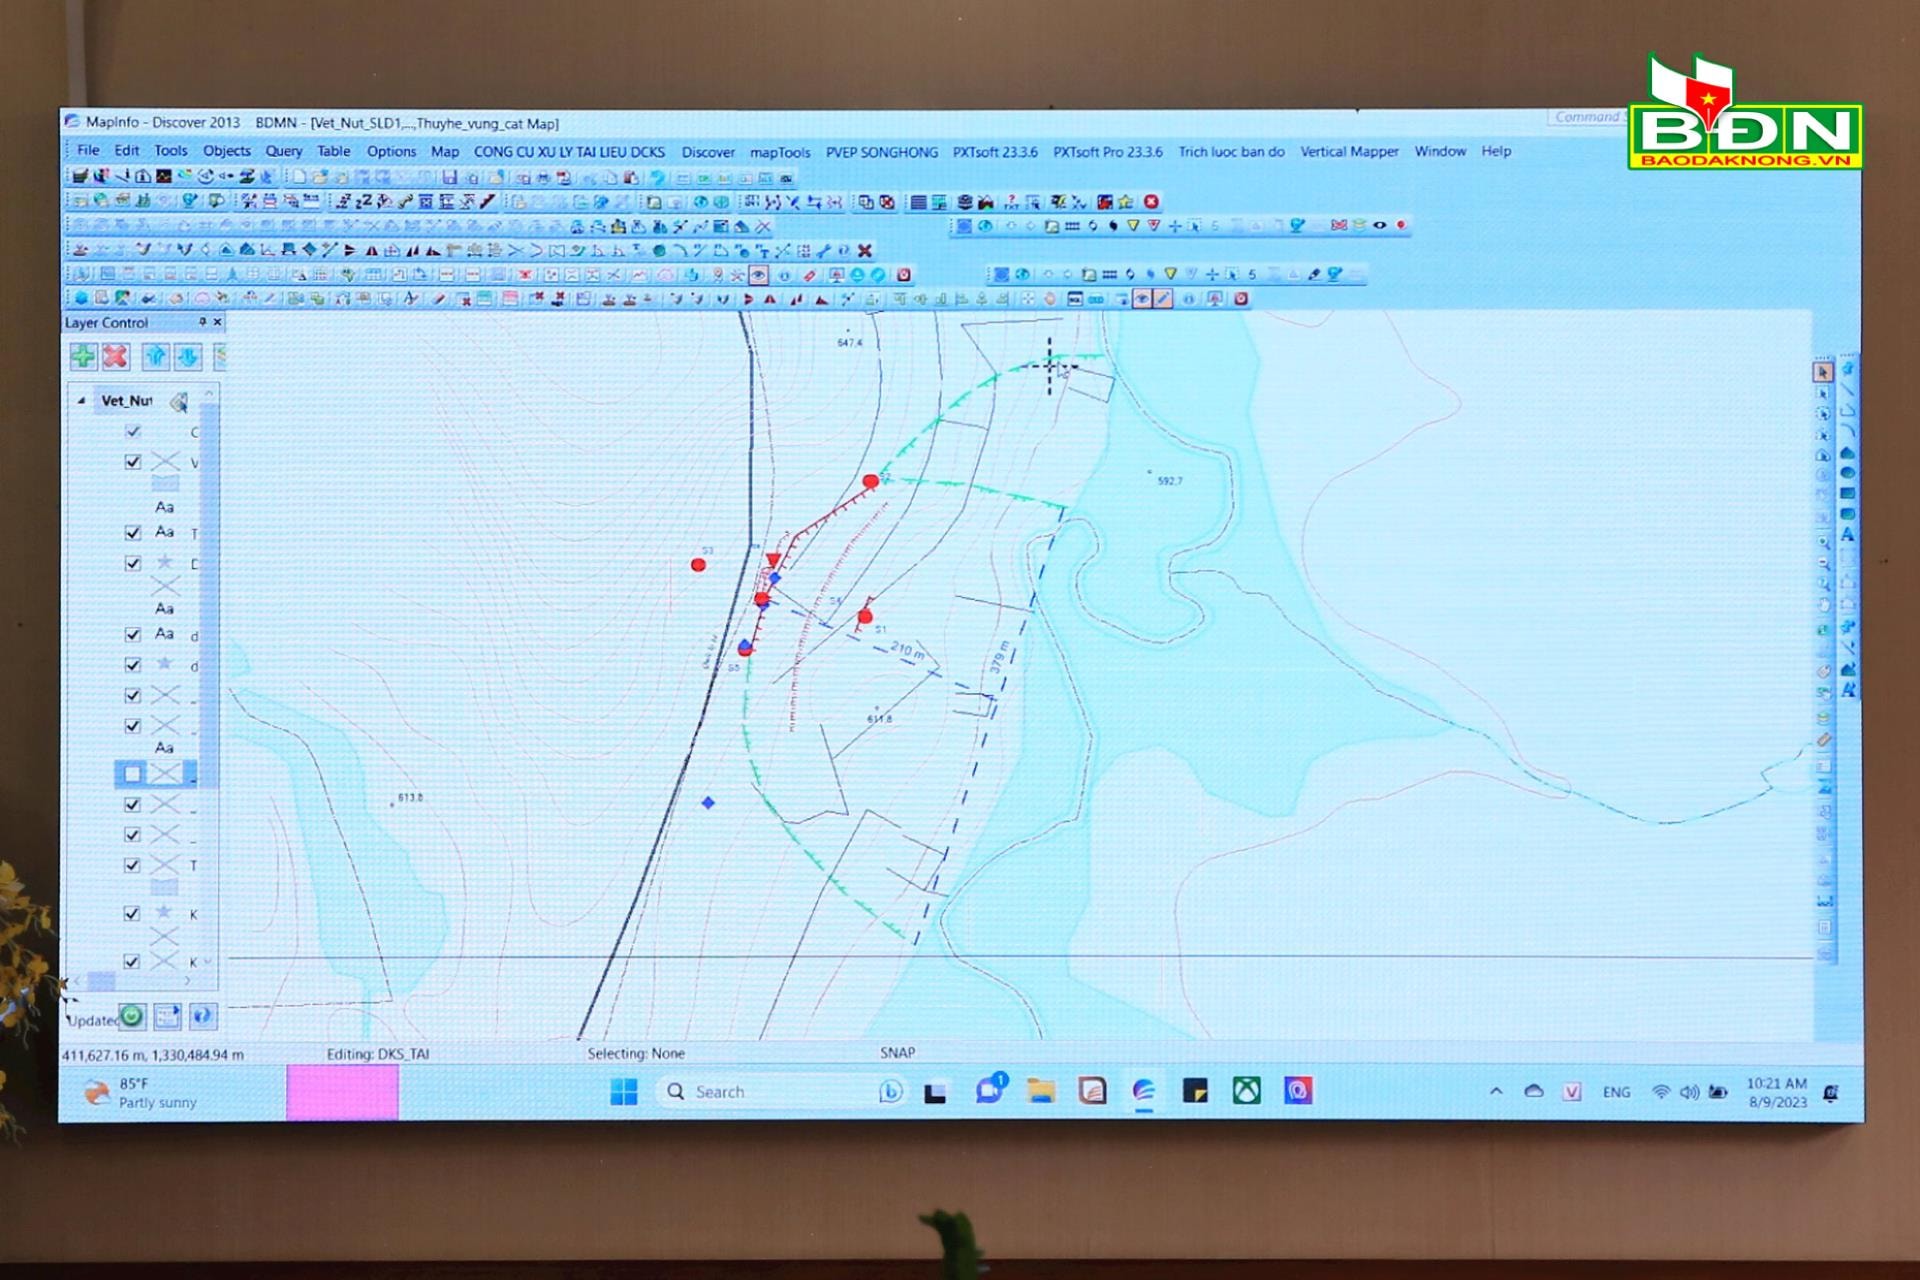Screen dimensions: 1920x1280
Task: Check the highlighted unchecked layer checkbox
Action: pyautogui.click(x=132, y=773)
